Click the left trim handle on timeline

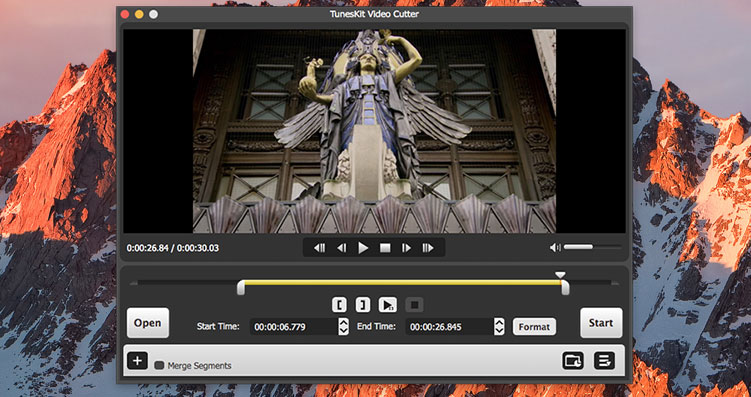click(241, 287)
